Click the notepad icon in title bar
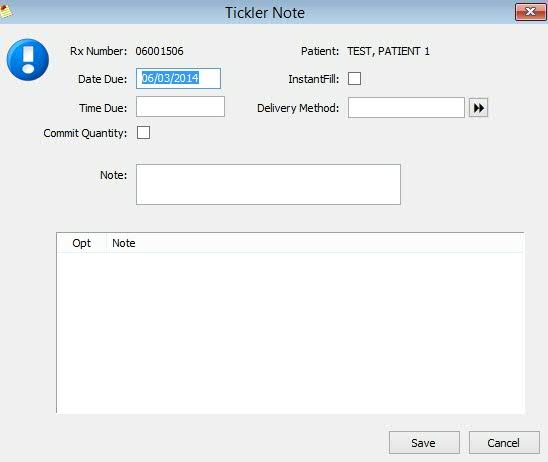The height and width of the screenshot is (462, 548). coord(6,12)
